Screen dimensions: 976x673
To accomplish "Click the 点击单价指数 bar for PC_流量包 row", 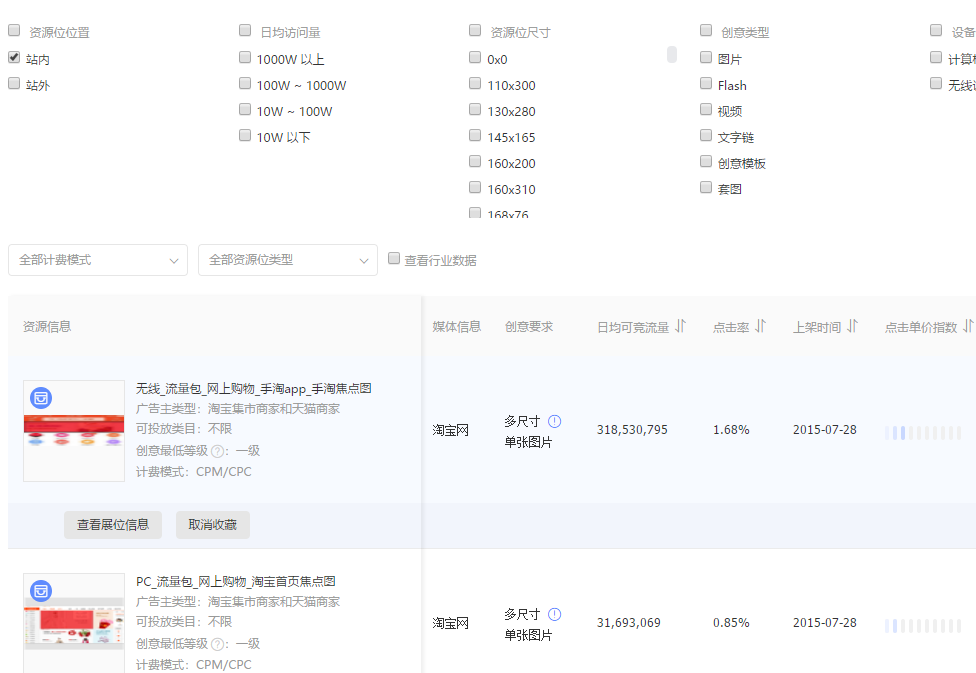I will pyautogui.click(x=922, y=626).
